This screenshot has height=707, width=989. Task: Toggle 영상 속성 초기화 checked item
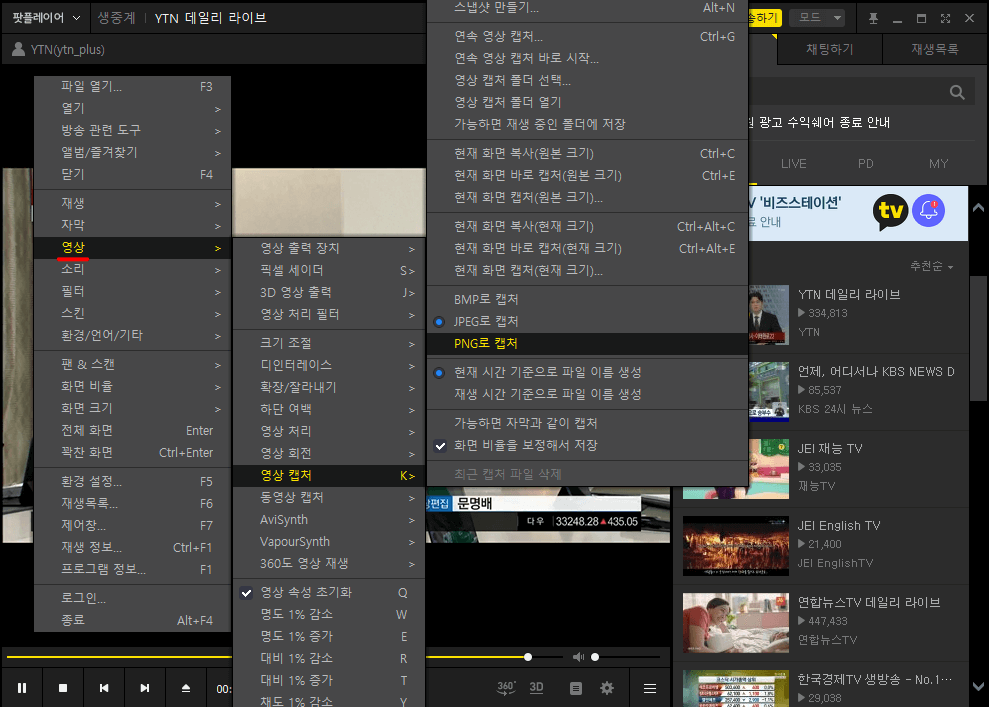tap(329, 592)
